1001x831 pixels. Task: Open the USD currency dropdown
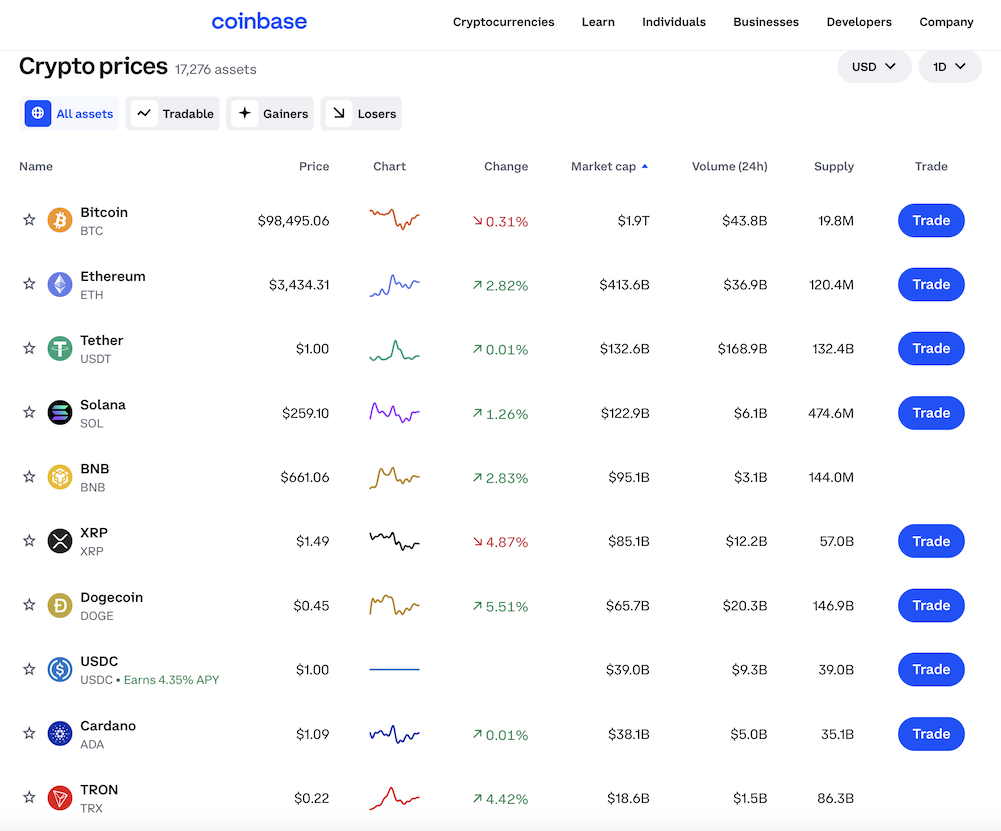[874, 66]
